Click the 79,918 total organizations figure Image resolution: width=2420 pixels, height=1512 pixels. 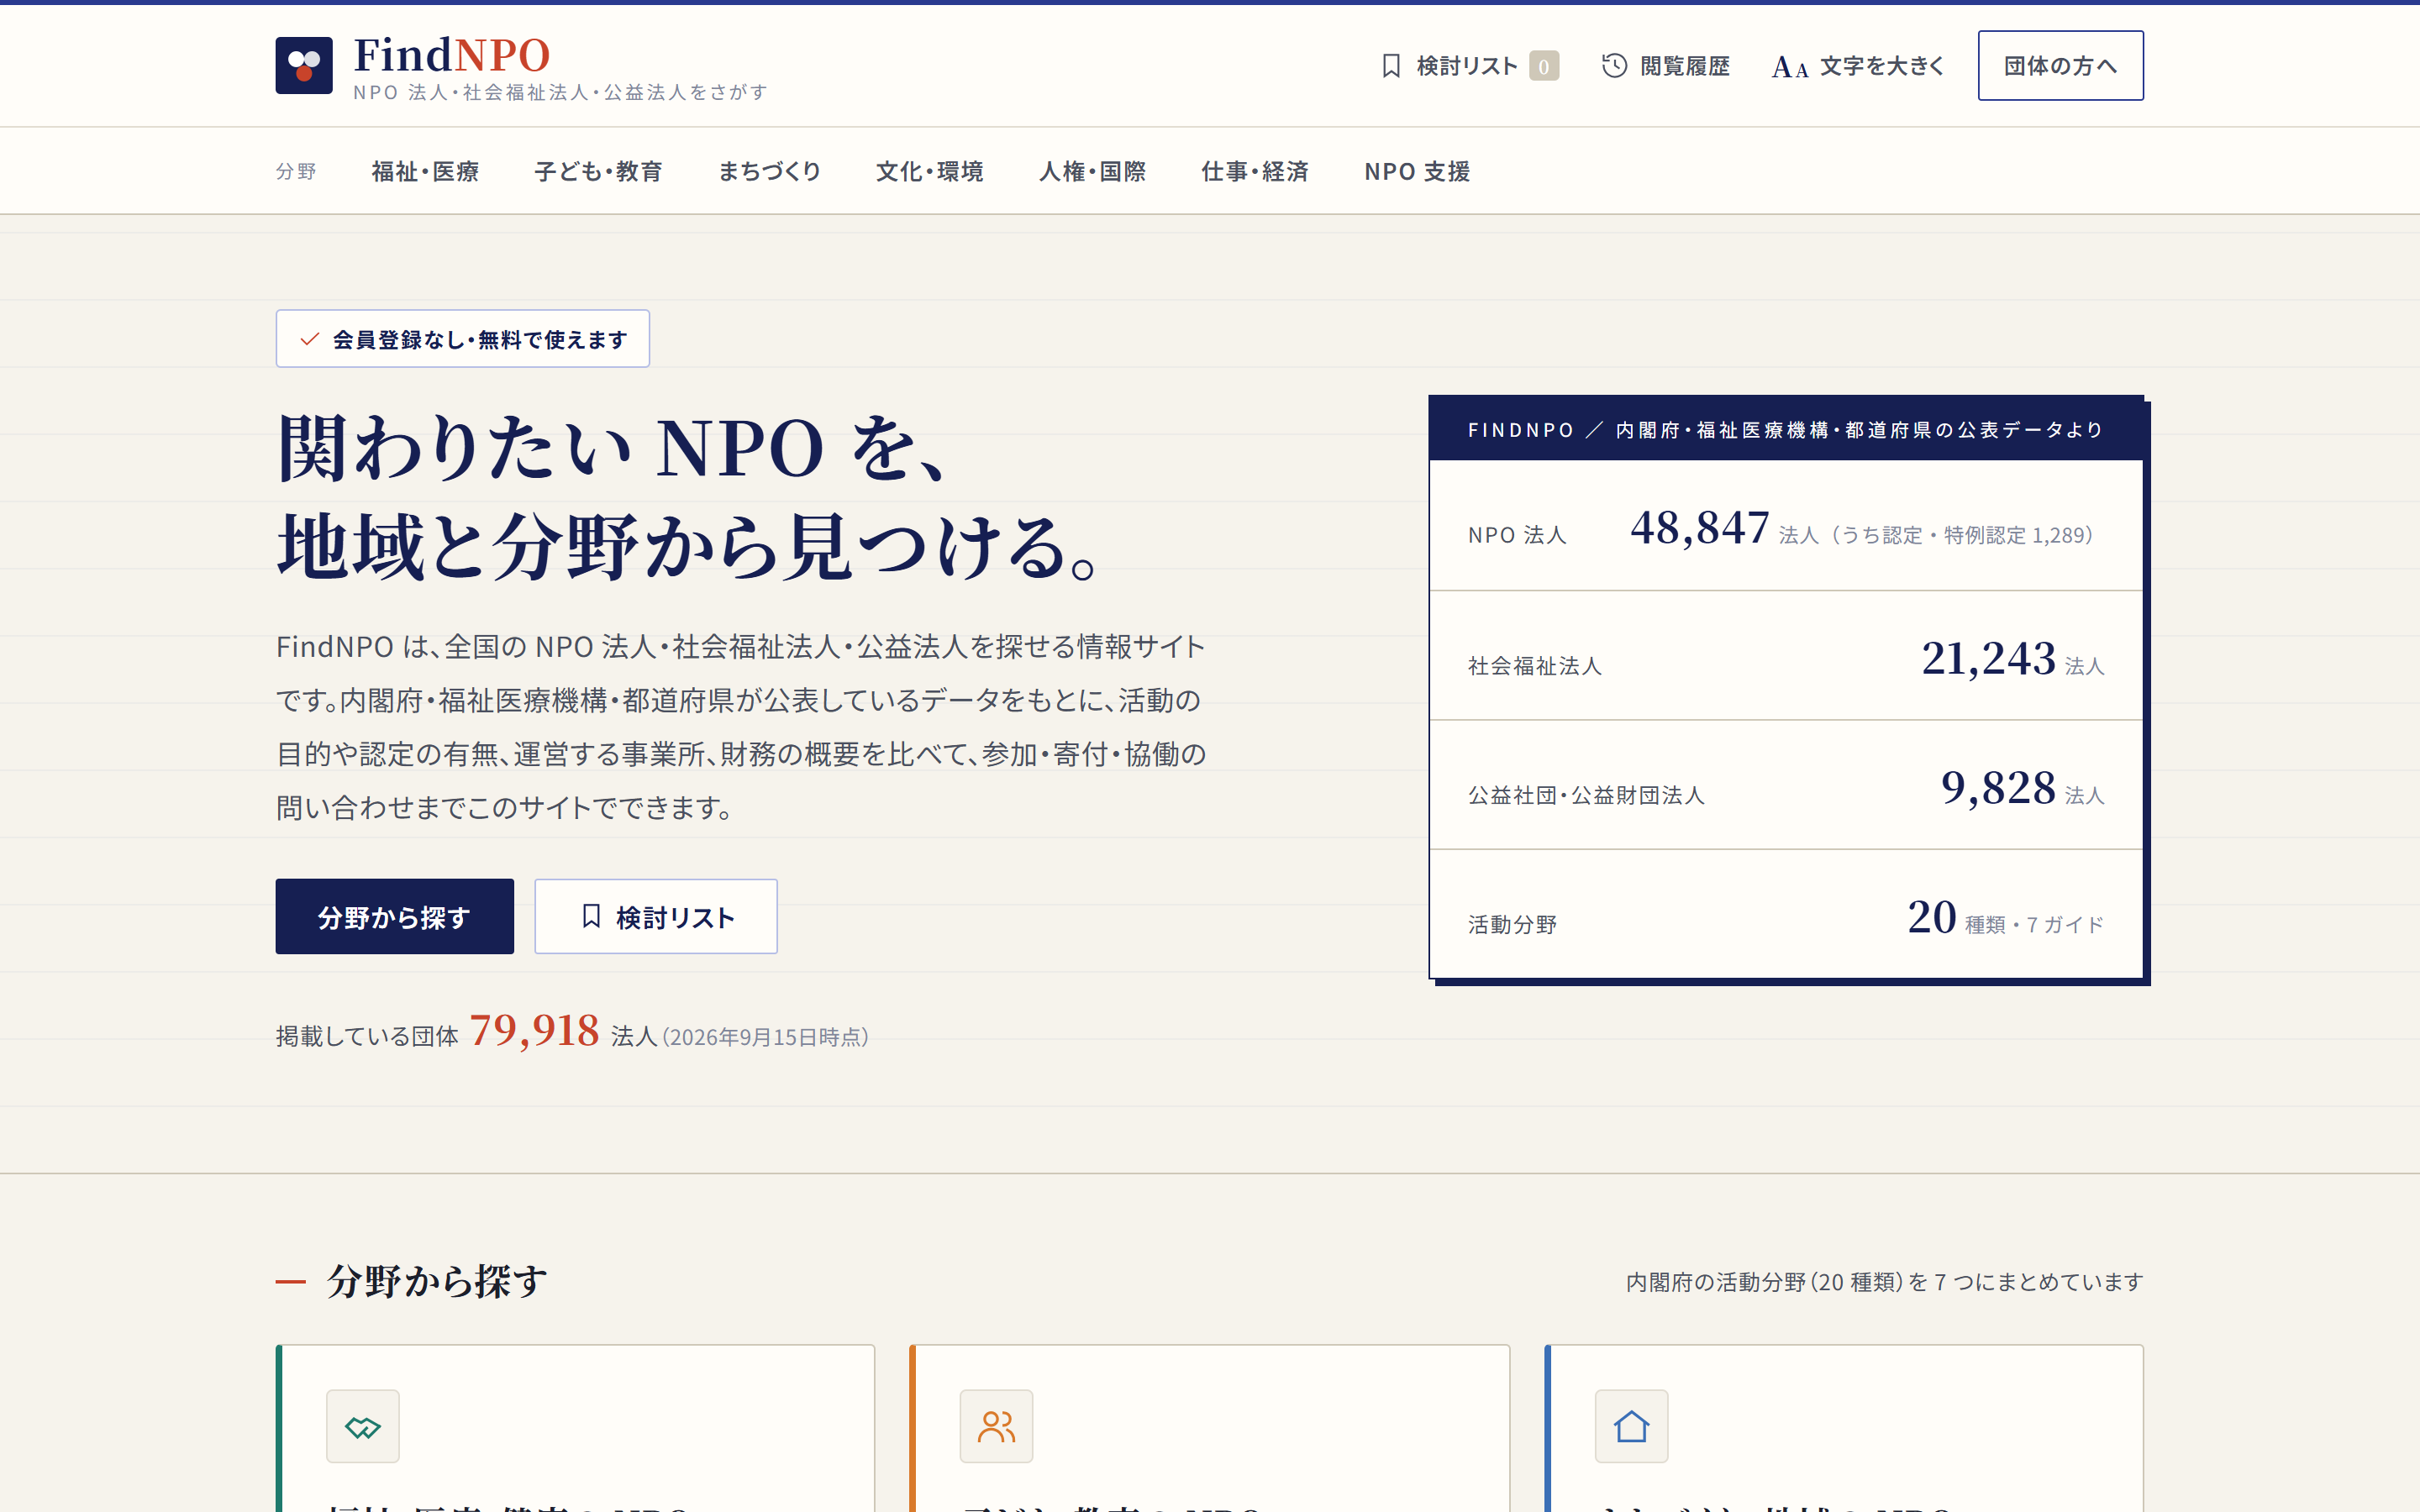[534, 1030]
